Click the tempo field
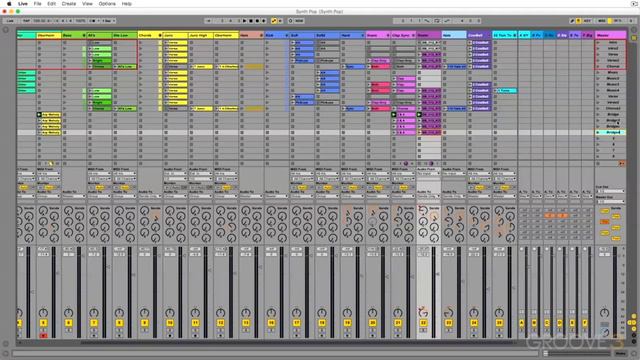Screen dimensions: 640x360 40,20
